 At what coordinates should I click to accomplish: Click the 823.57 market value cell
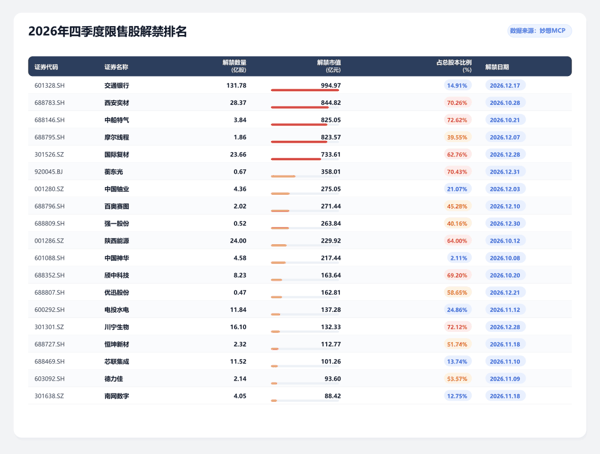click(x=331, y=137)
